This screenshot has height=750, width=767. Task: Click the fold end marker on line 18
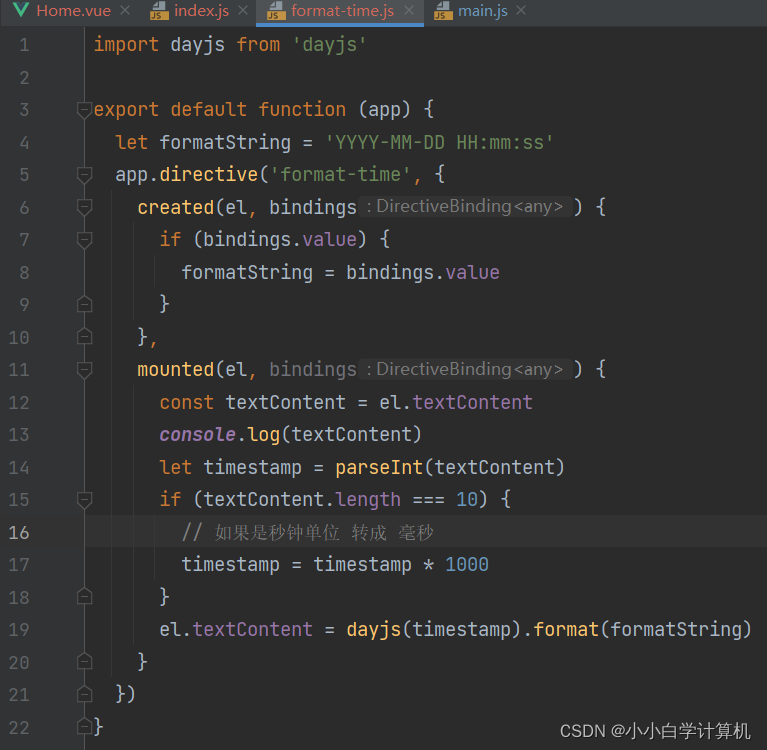point(85,596)
